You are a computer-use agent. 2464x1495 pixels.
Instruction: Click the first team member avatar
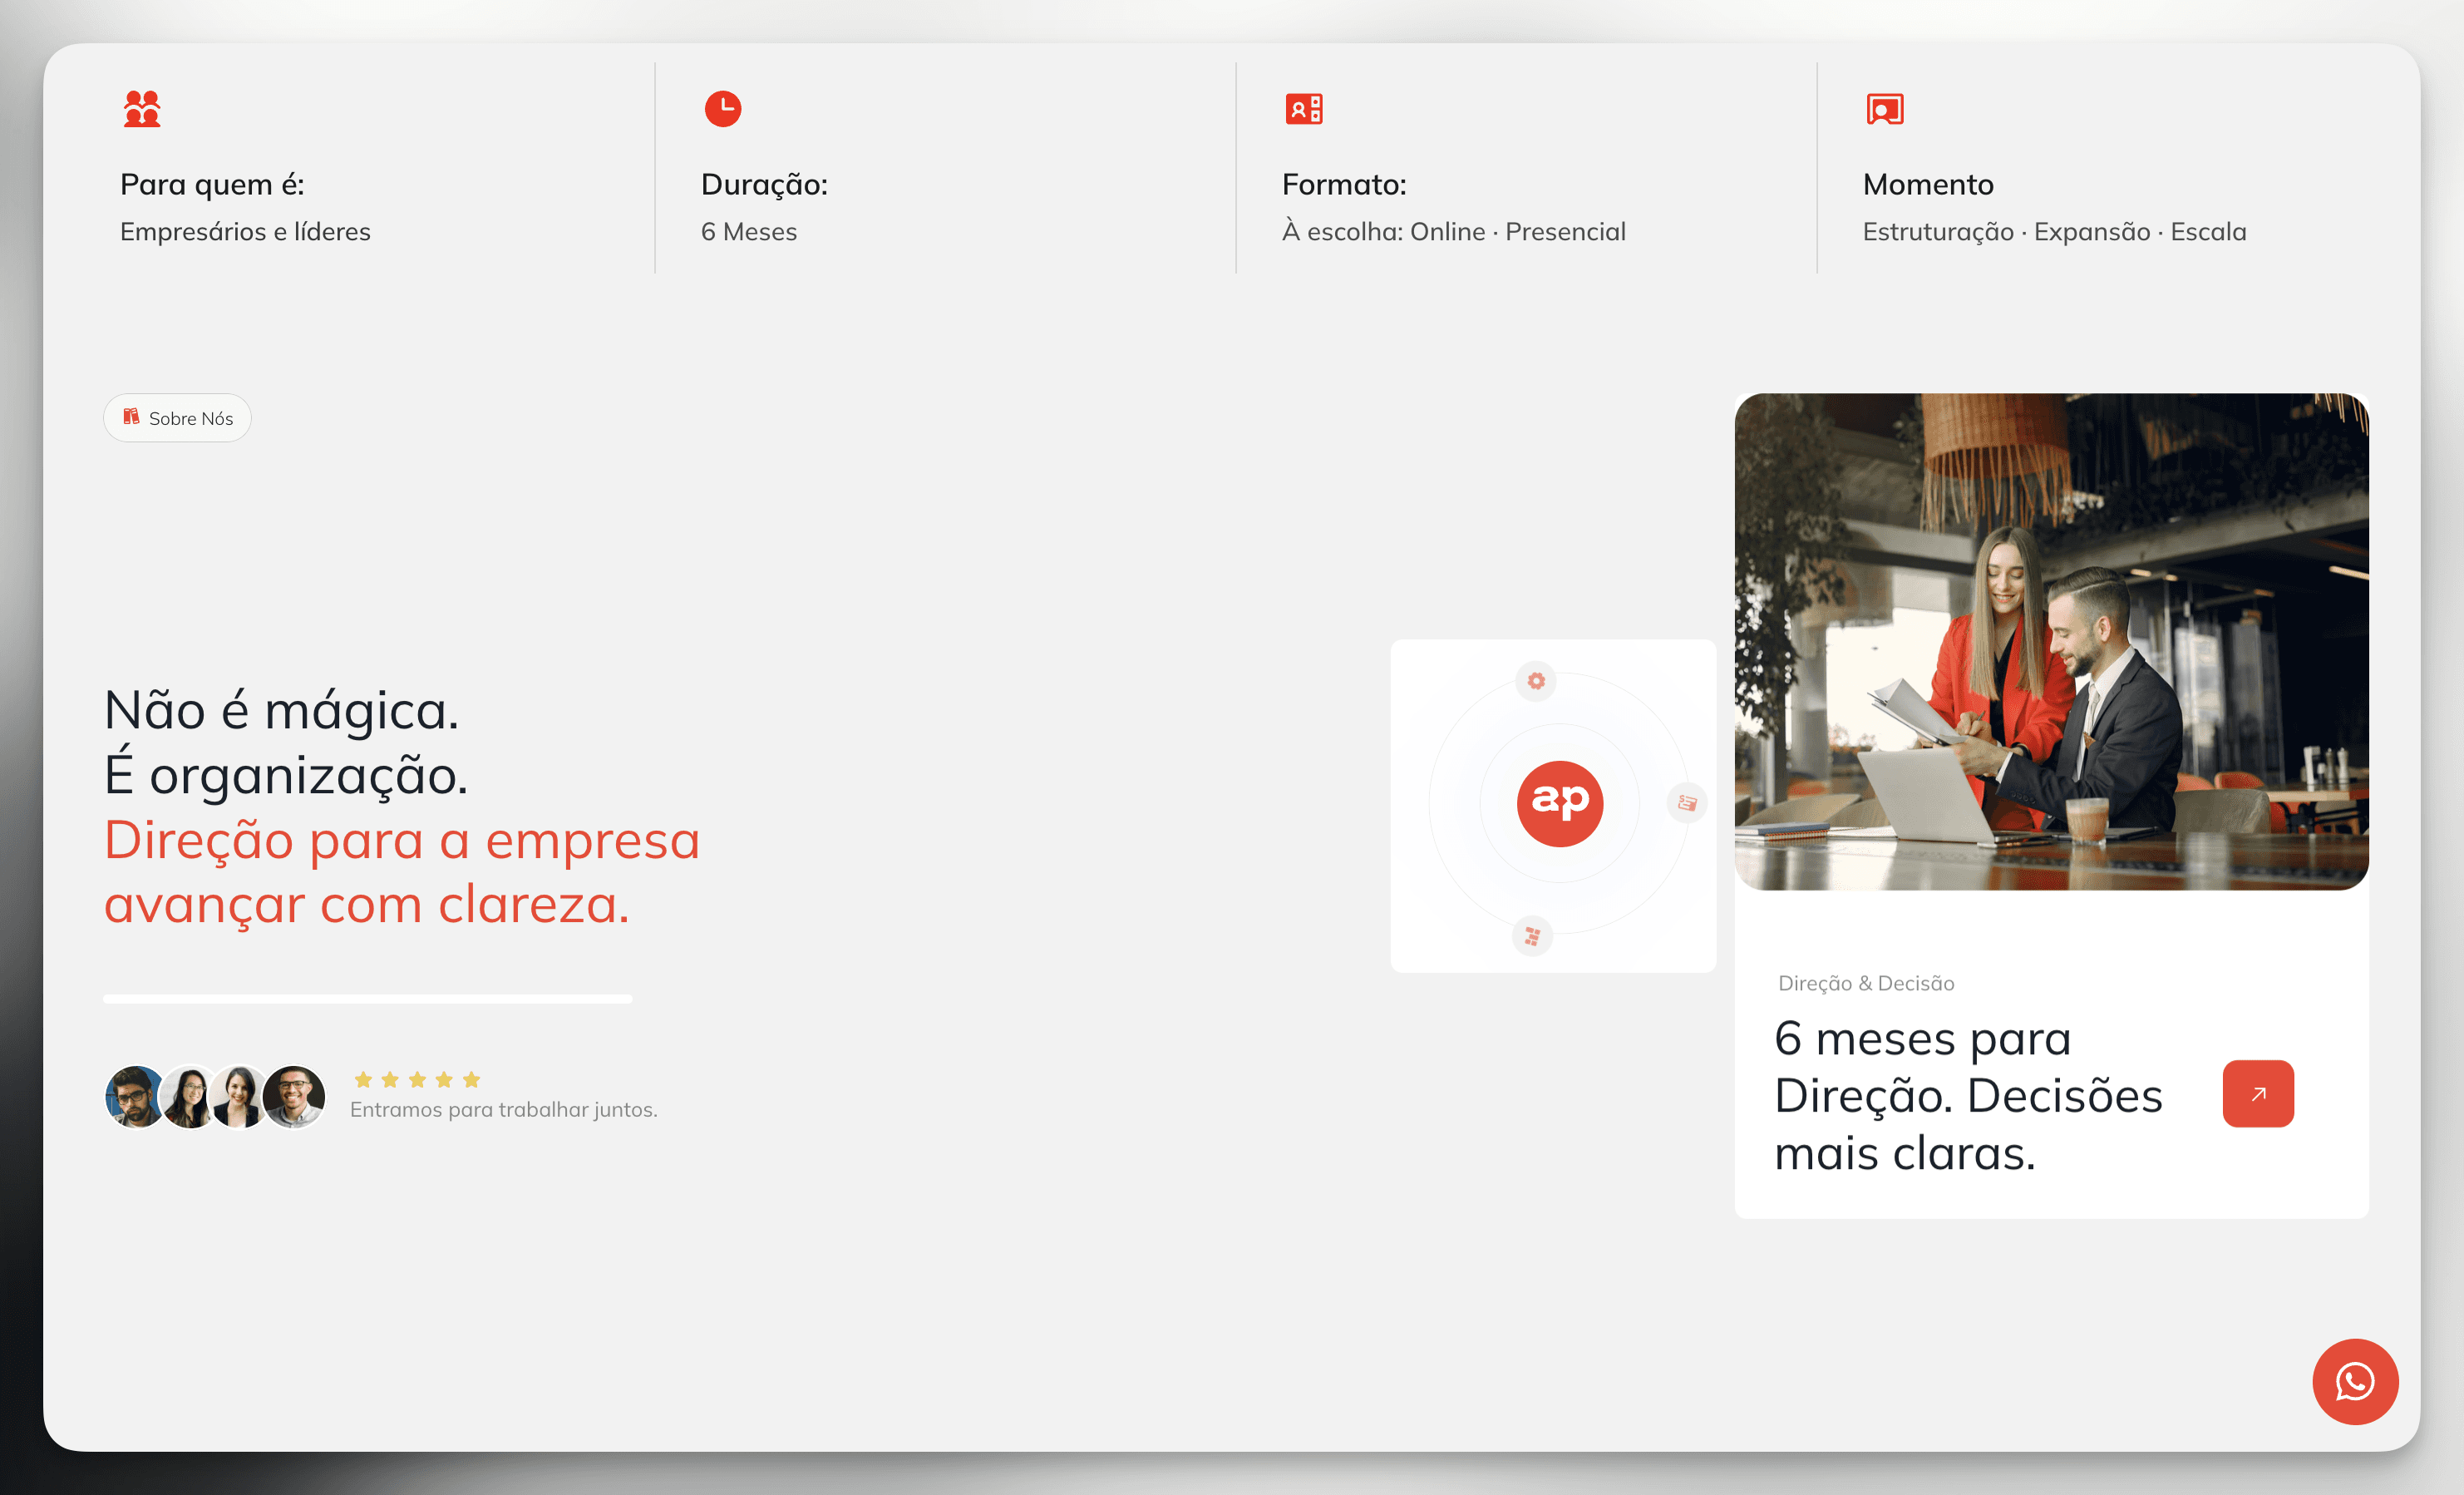point(134,1096)
